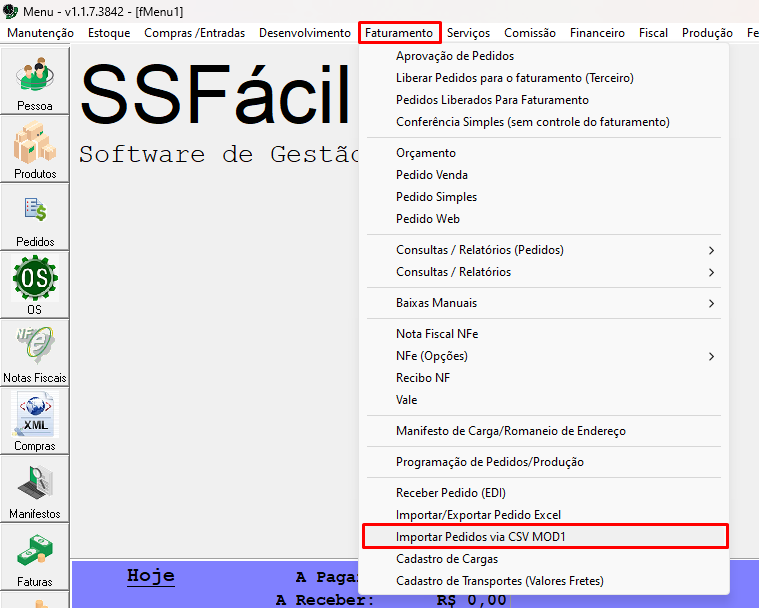Select Manifesto de Carga/Romaneio de Endereço

point(544,431)
